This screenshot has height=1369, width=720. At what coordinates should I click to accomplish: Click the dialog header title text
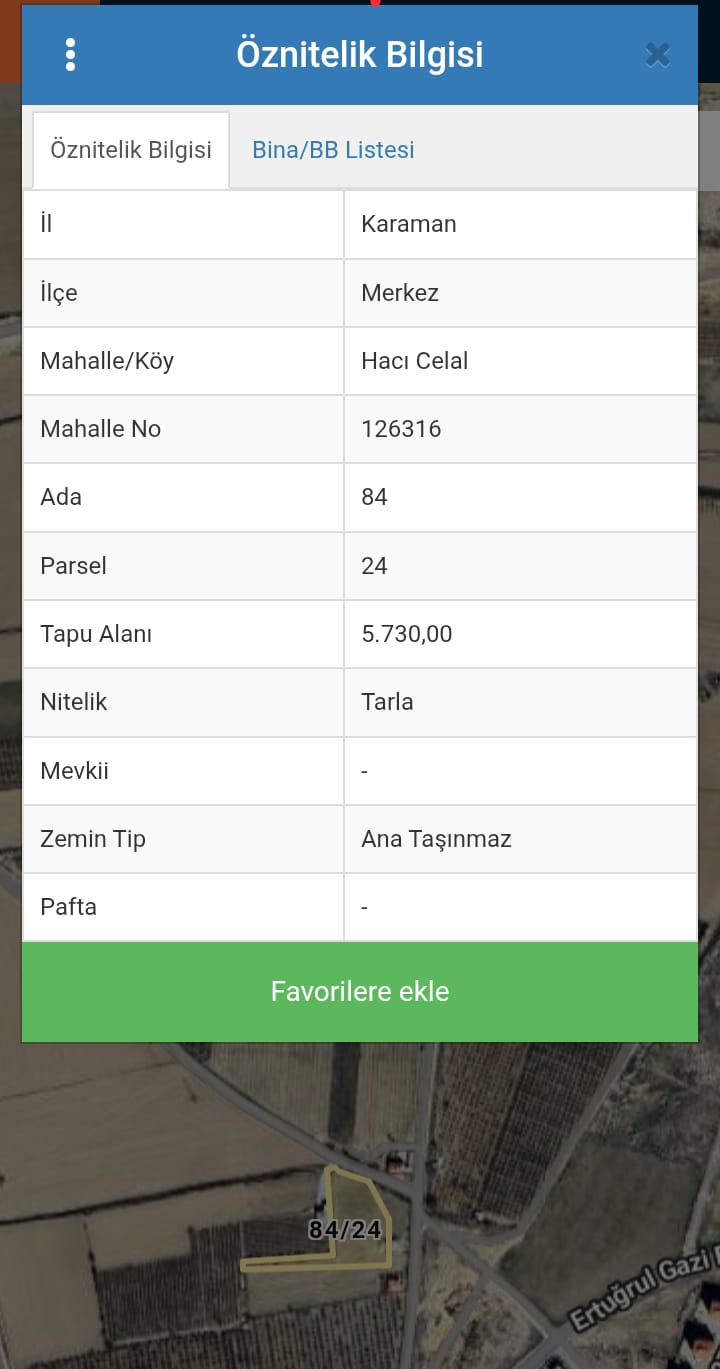[360, 54]
